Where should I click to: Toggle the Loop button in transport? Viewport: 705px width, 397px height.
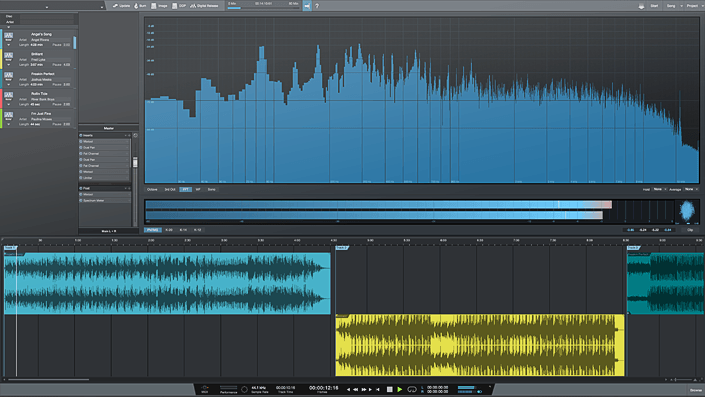pyautogui.click(x=412, y=389)
